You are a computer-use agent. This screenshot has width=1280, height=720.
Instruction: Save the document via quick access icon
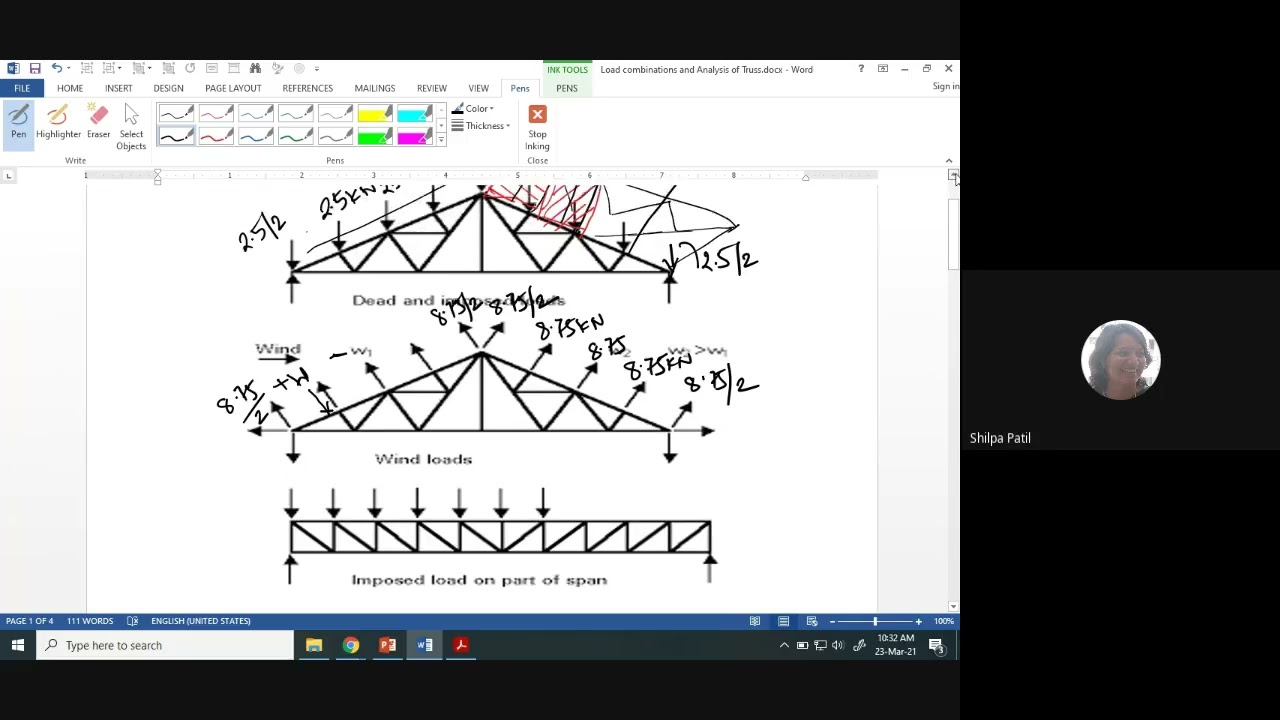[x=35, y=69]
